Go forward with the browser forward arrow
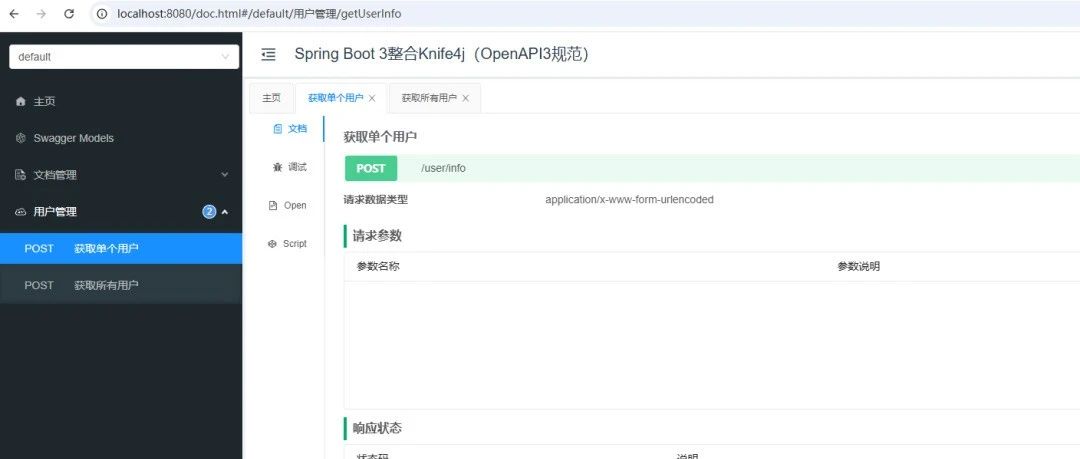Screen dimensions: 1080x459 tap(41, 14)
